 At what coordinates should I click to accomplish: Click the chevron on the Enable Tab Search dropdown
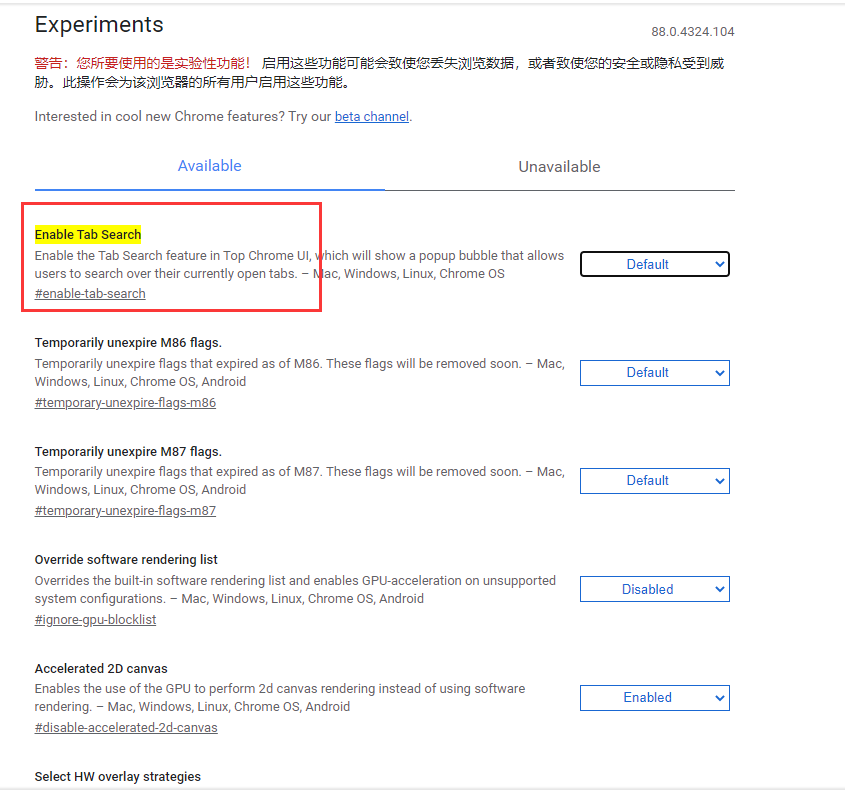(x=717, y=264)
